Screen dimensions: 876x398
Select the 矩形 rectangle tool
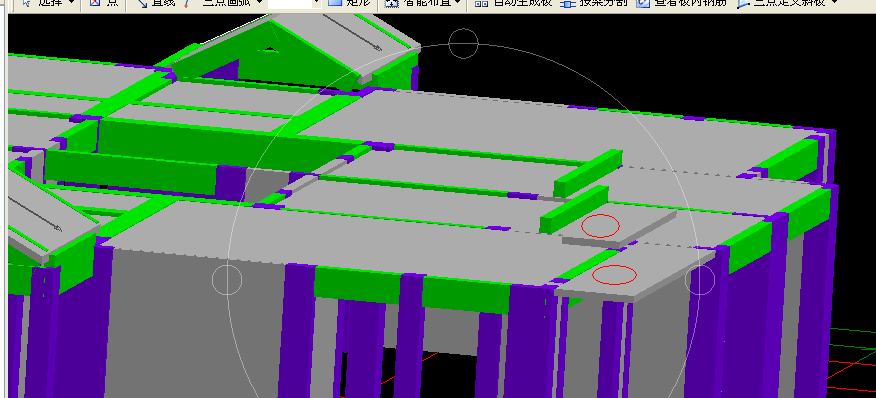350,3
